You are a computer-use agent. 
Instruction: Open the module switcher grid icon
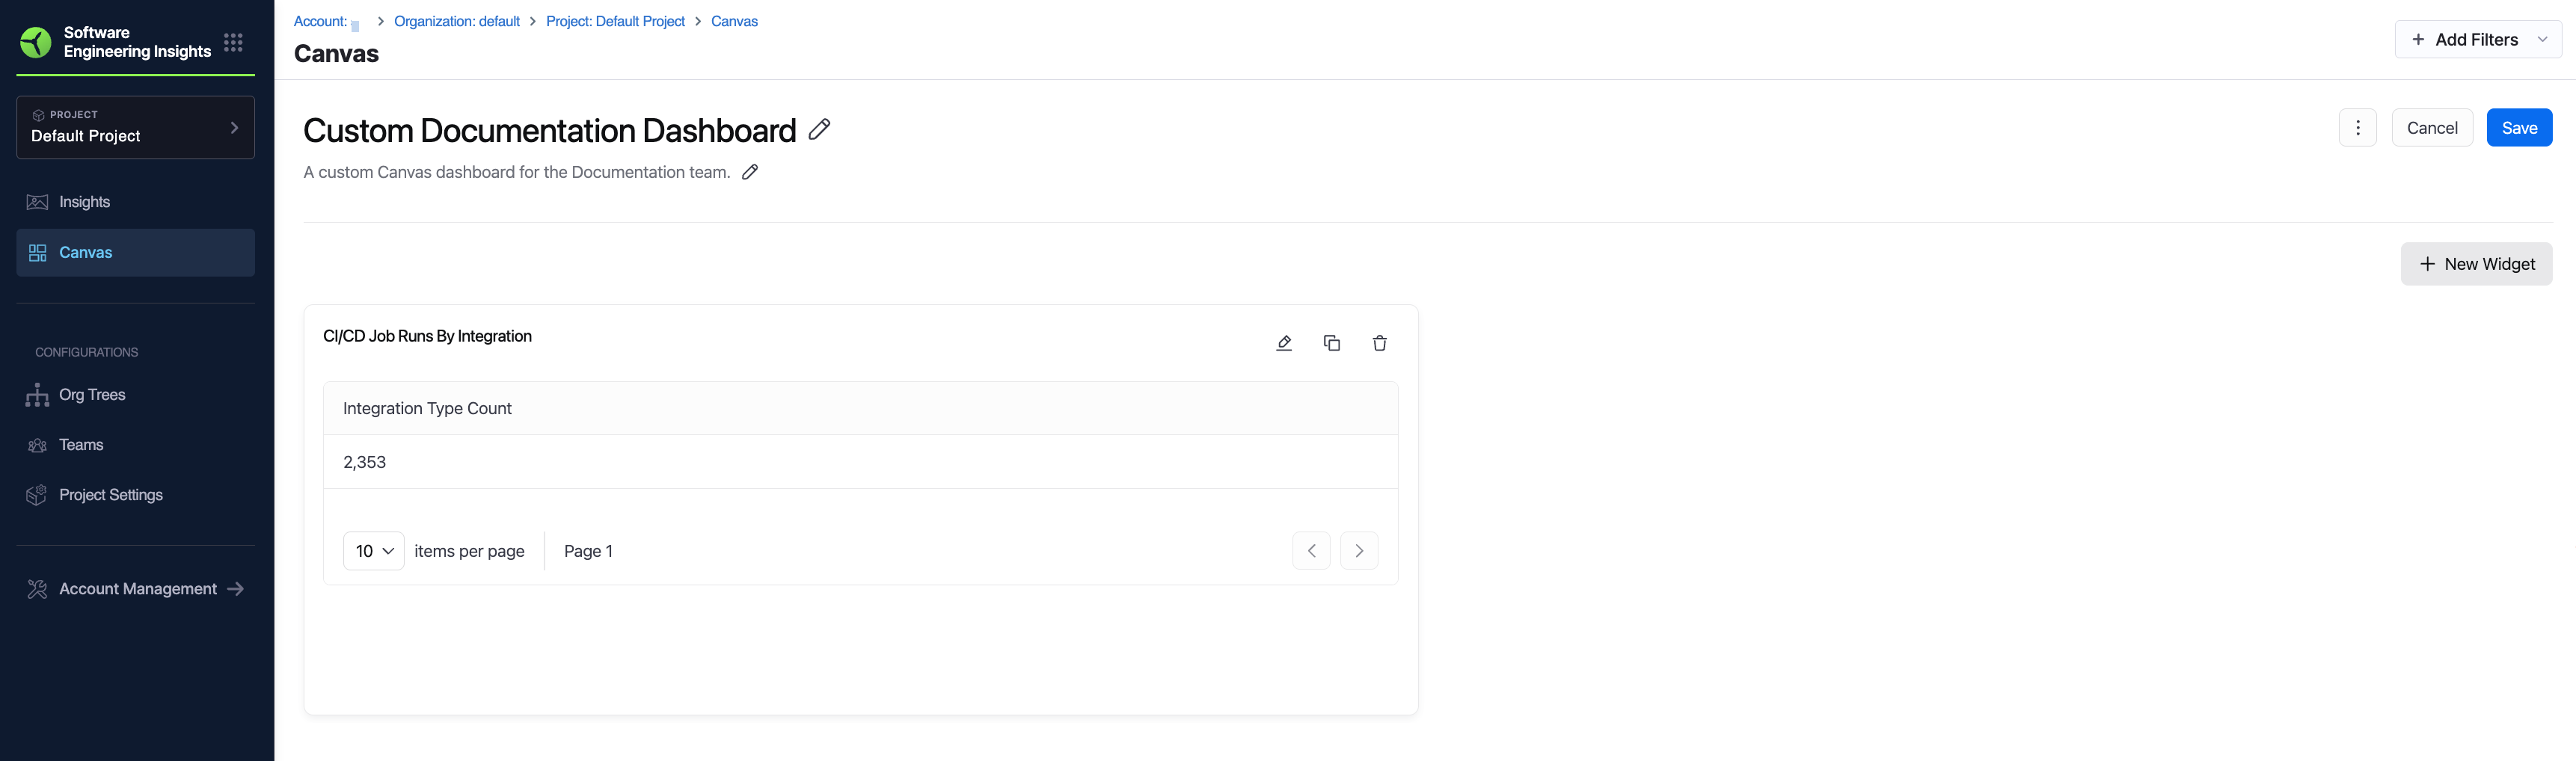tap(233, 42)
